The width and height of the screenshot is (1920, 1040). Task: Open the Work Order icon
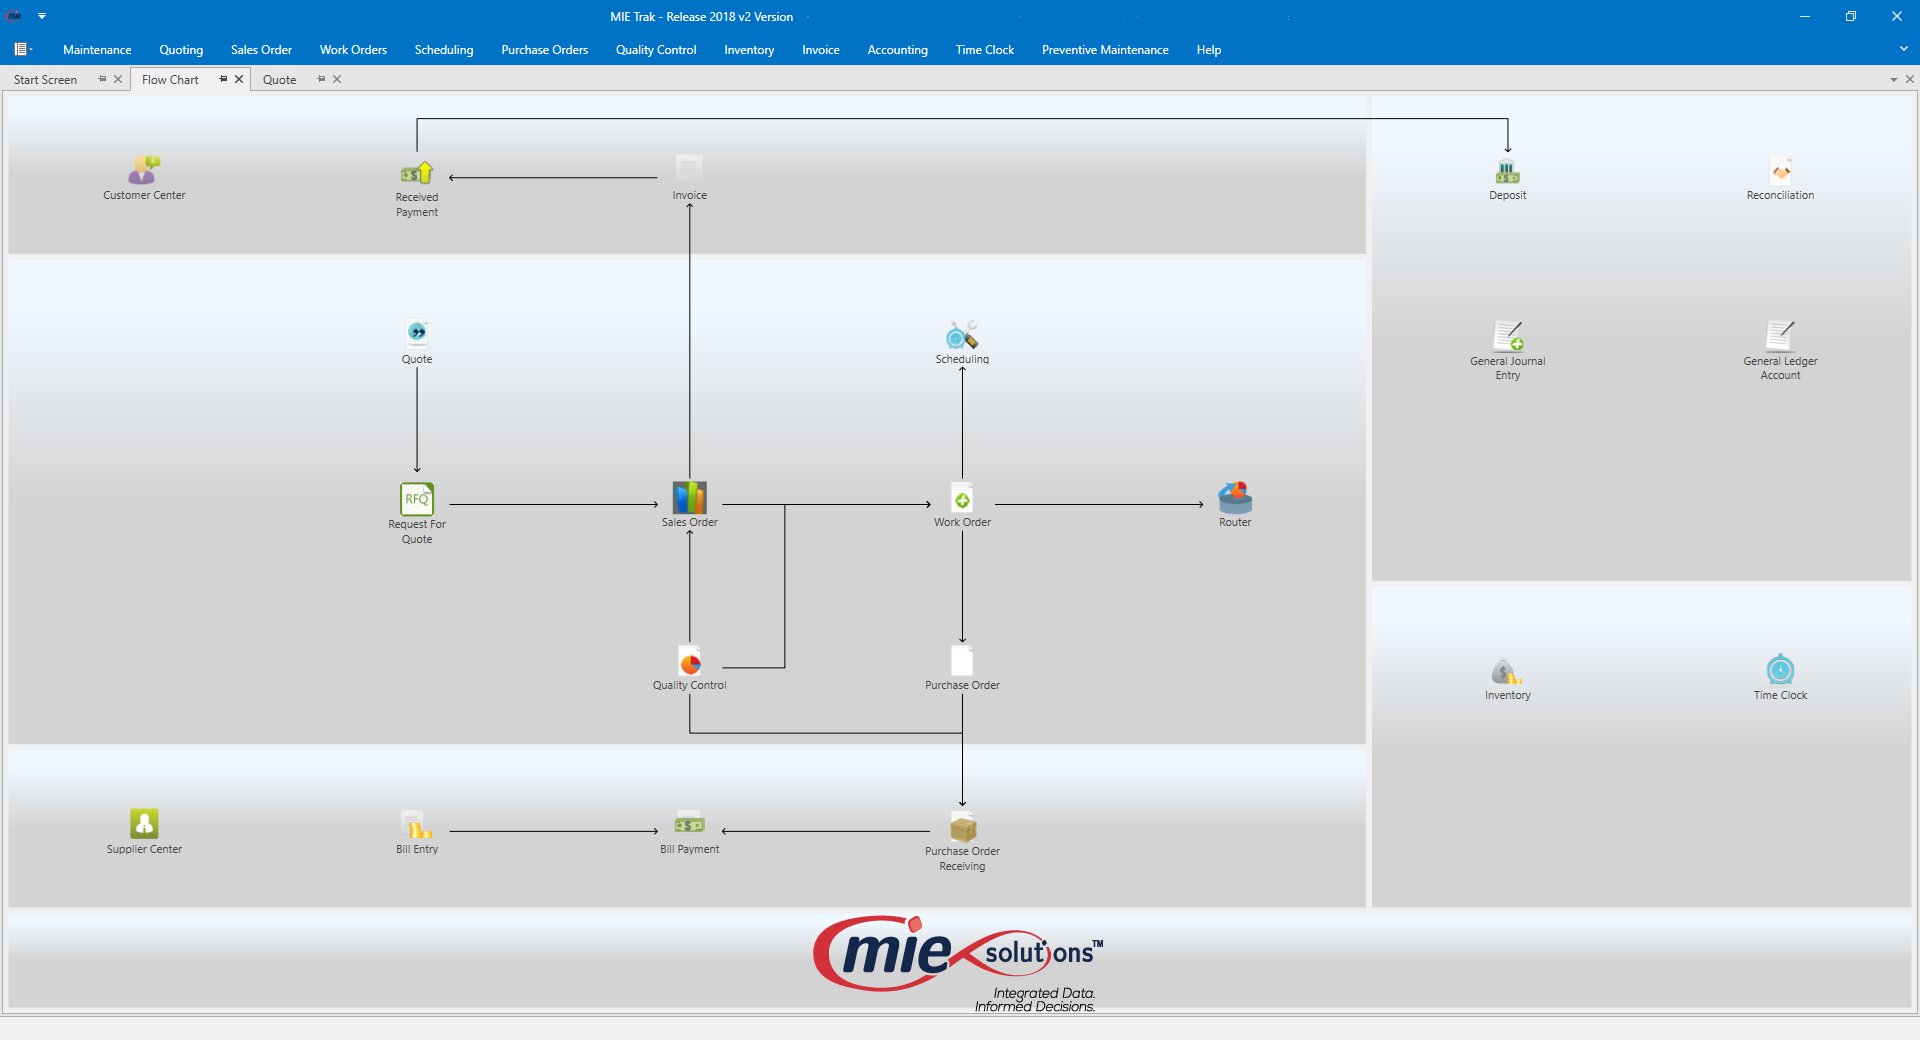pos(962,499)
